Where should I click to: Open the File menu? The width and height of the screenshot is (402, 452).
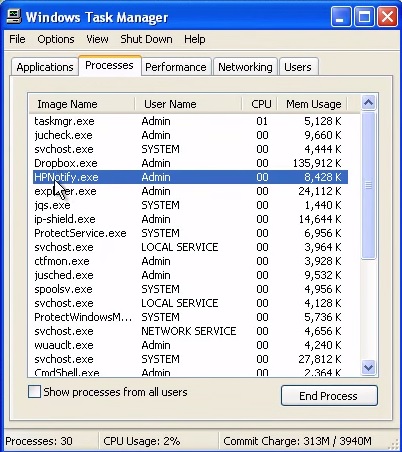click(17, 39)
